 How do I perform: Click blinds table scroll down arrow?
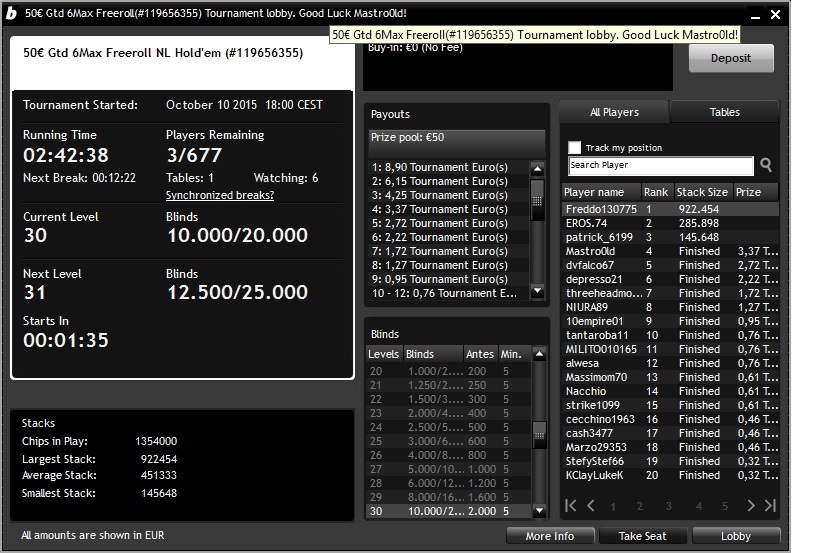tap(540, 511)
